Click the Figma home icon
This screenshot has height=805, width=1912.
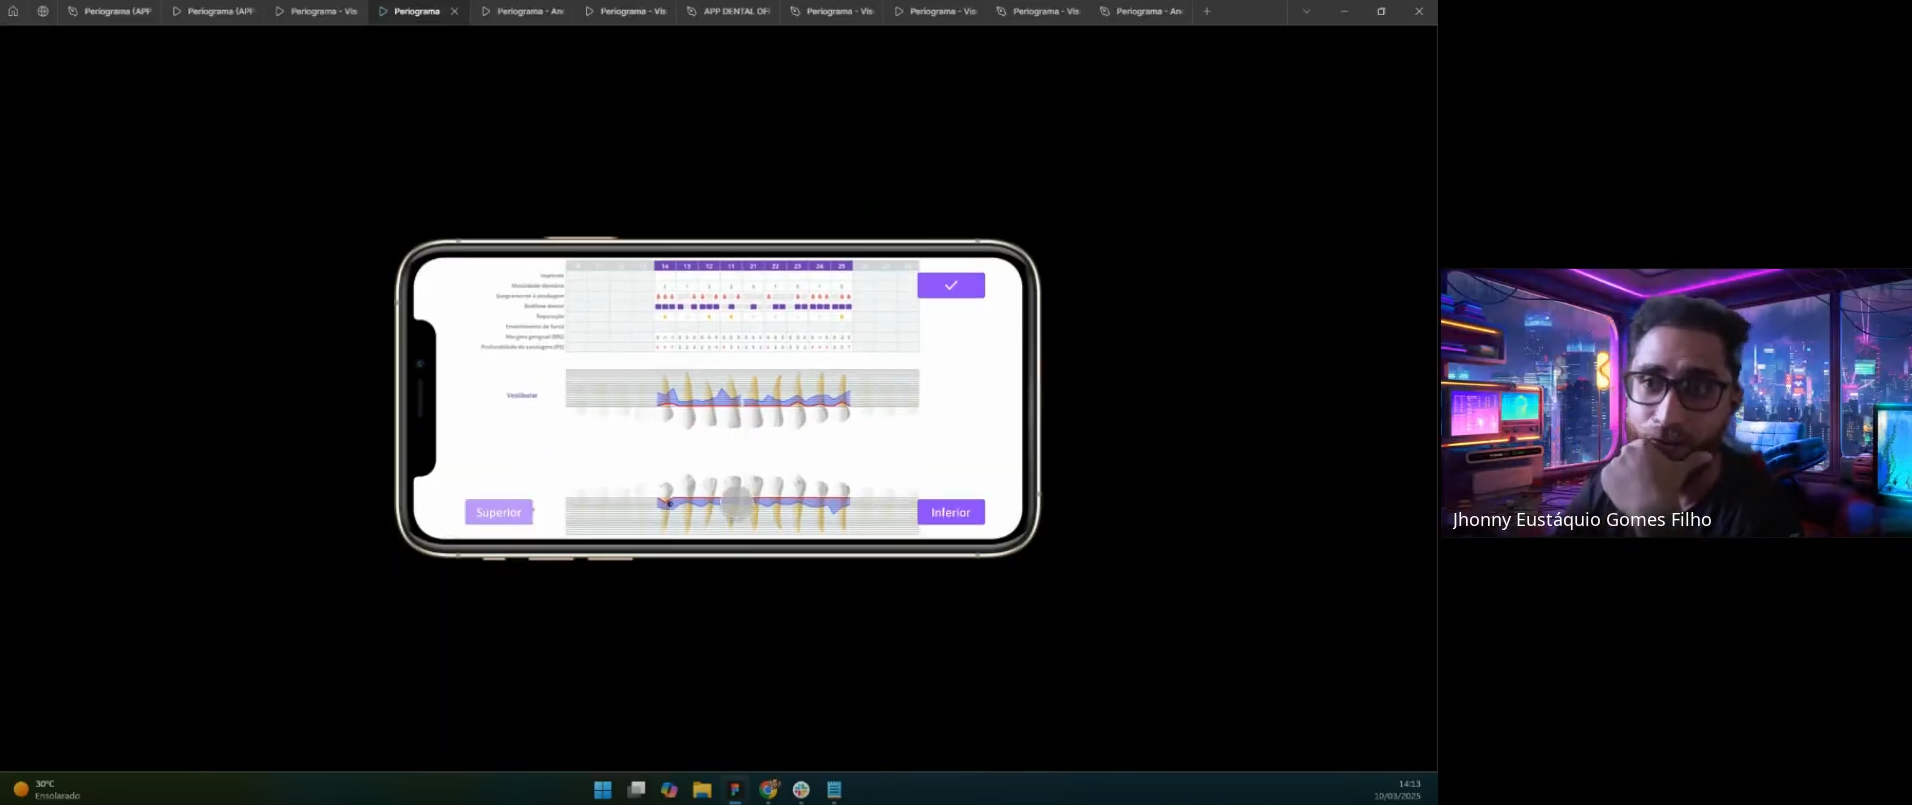[13, 11]
